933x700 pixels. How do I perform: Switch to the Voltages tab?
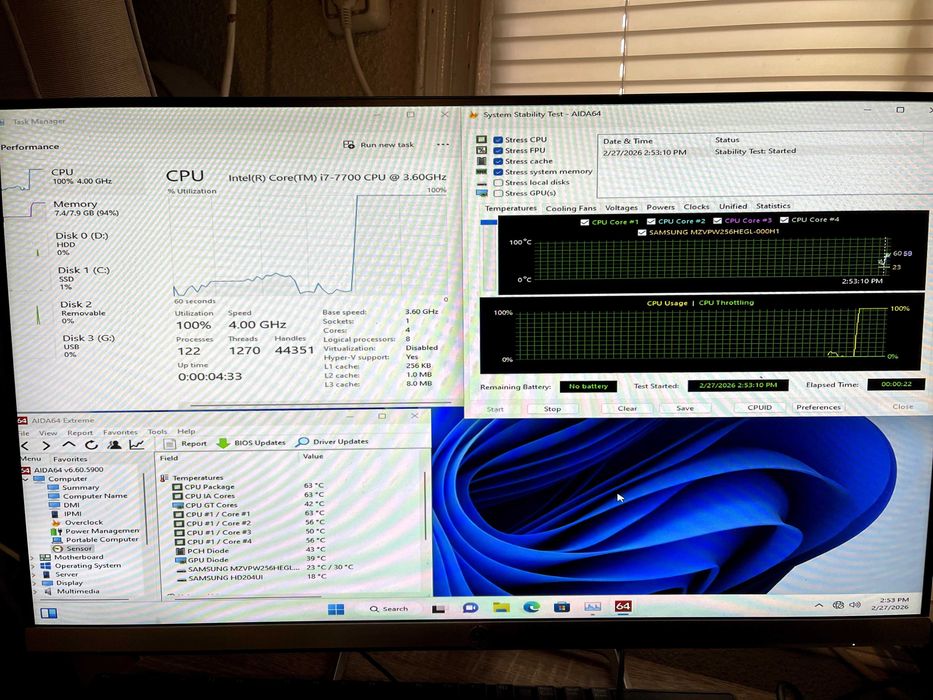pyautogui.click(x=621, y=208)
